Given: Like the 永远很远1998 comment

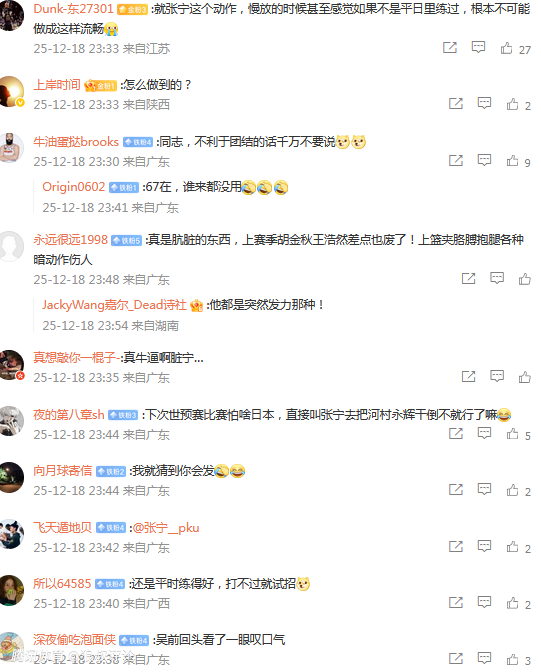Looking at the screenshot, I should 525,279.
